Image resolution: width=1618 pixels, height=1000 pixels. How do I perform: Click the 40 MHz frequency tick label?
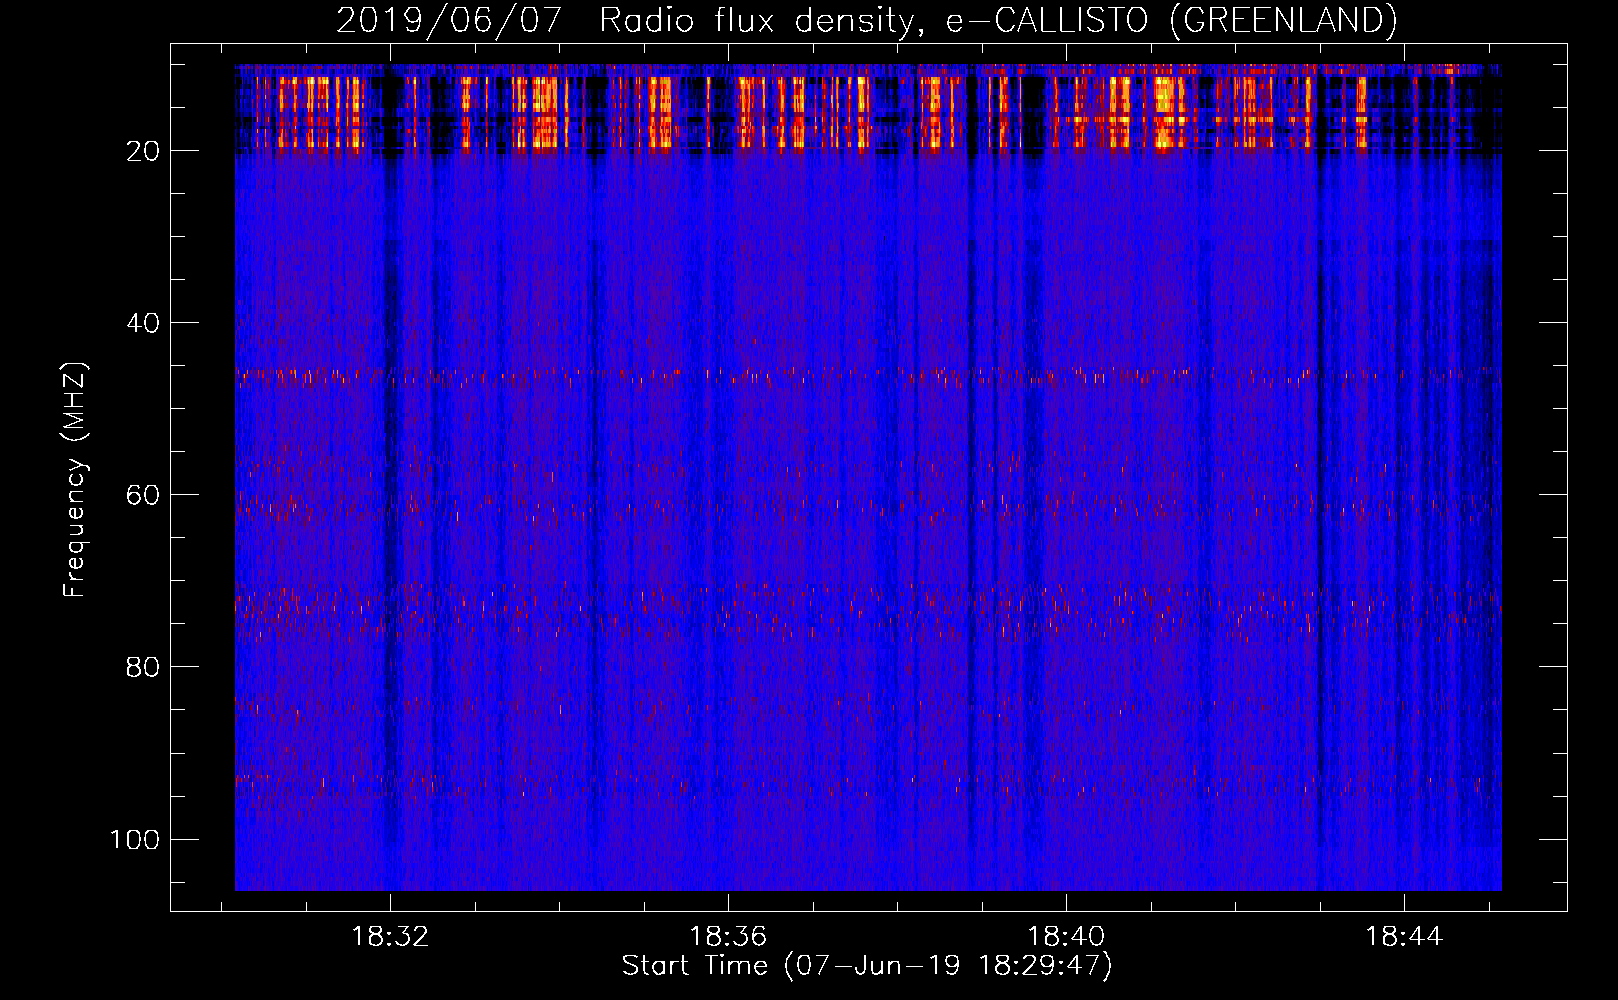pyautogui.click(x=143, y=323)
